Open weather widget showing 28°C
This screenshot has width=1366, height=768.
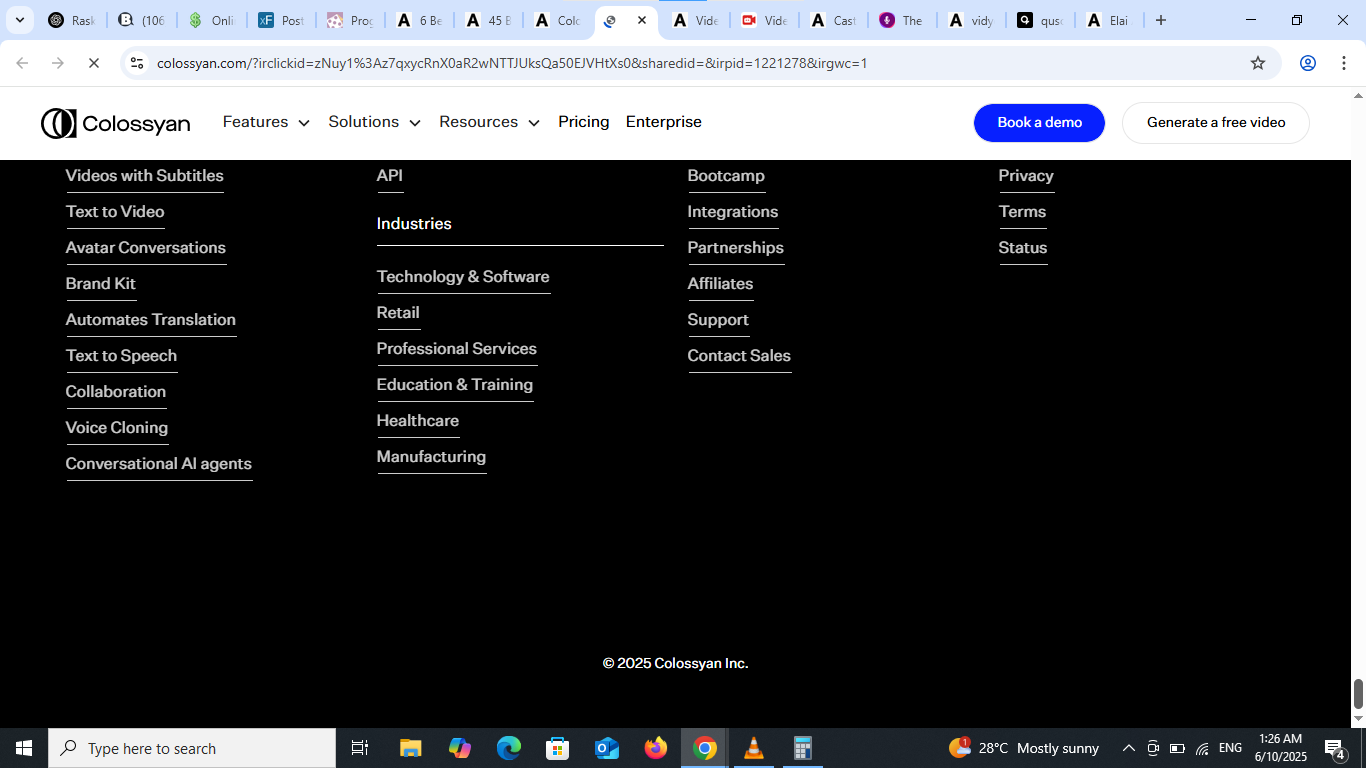click(x=1023, y=748)
